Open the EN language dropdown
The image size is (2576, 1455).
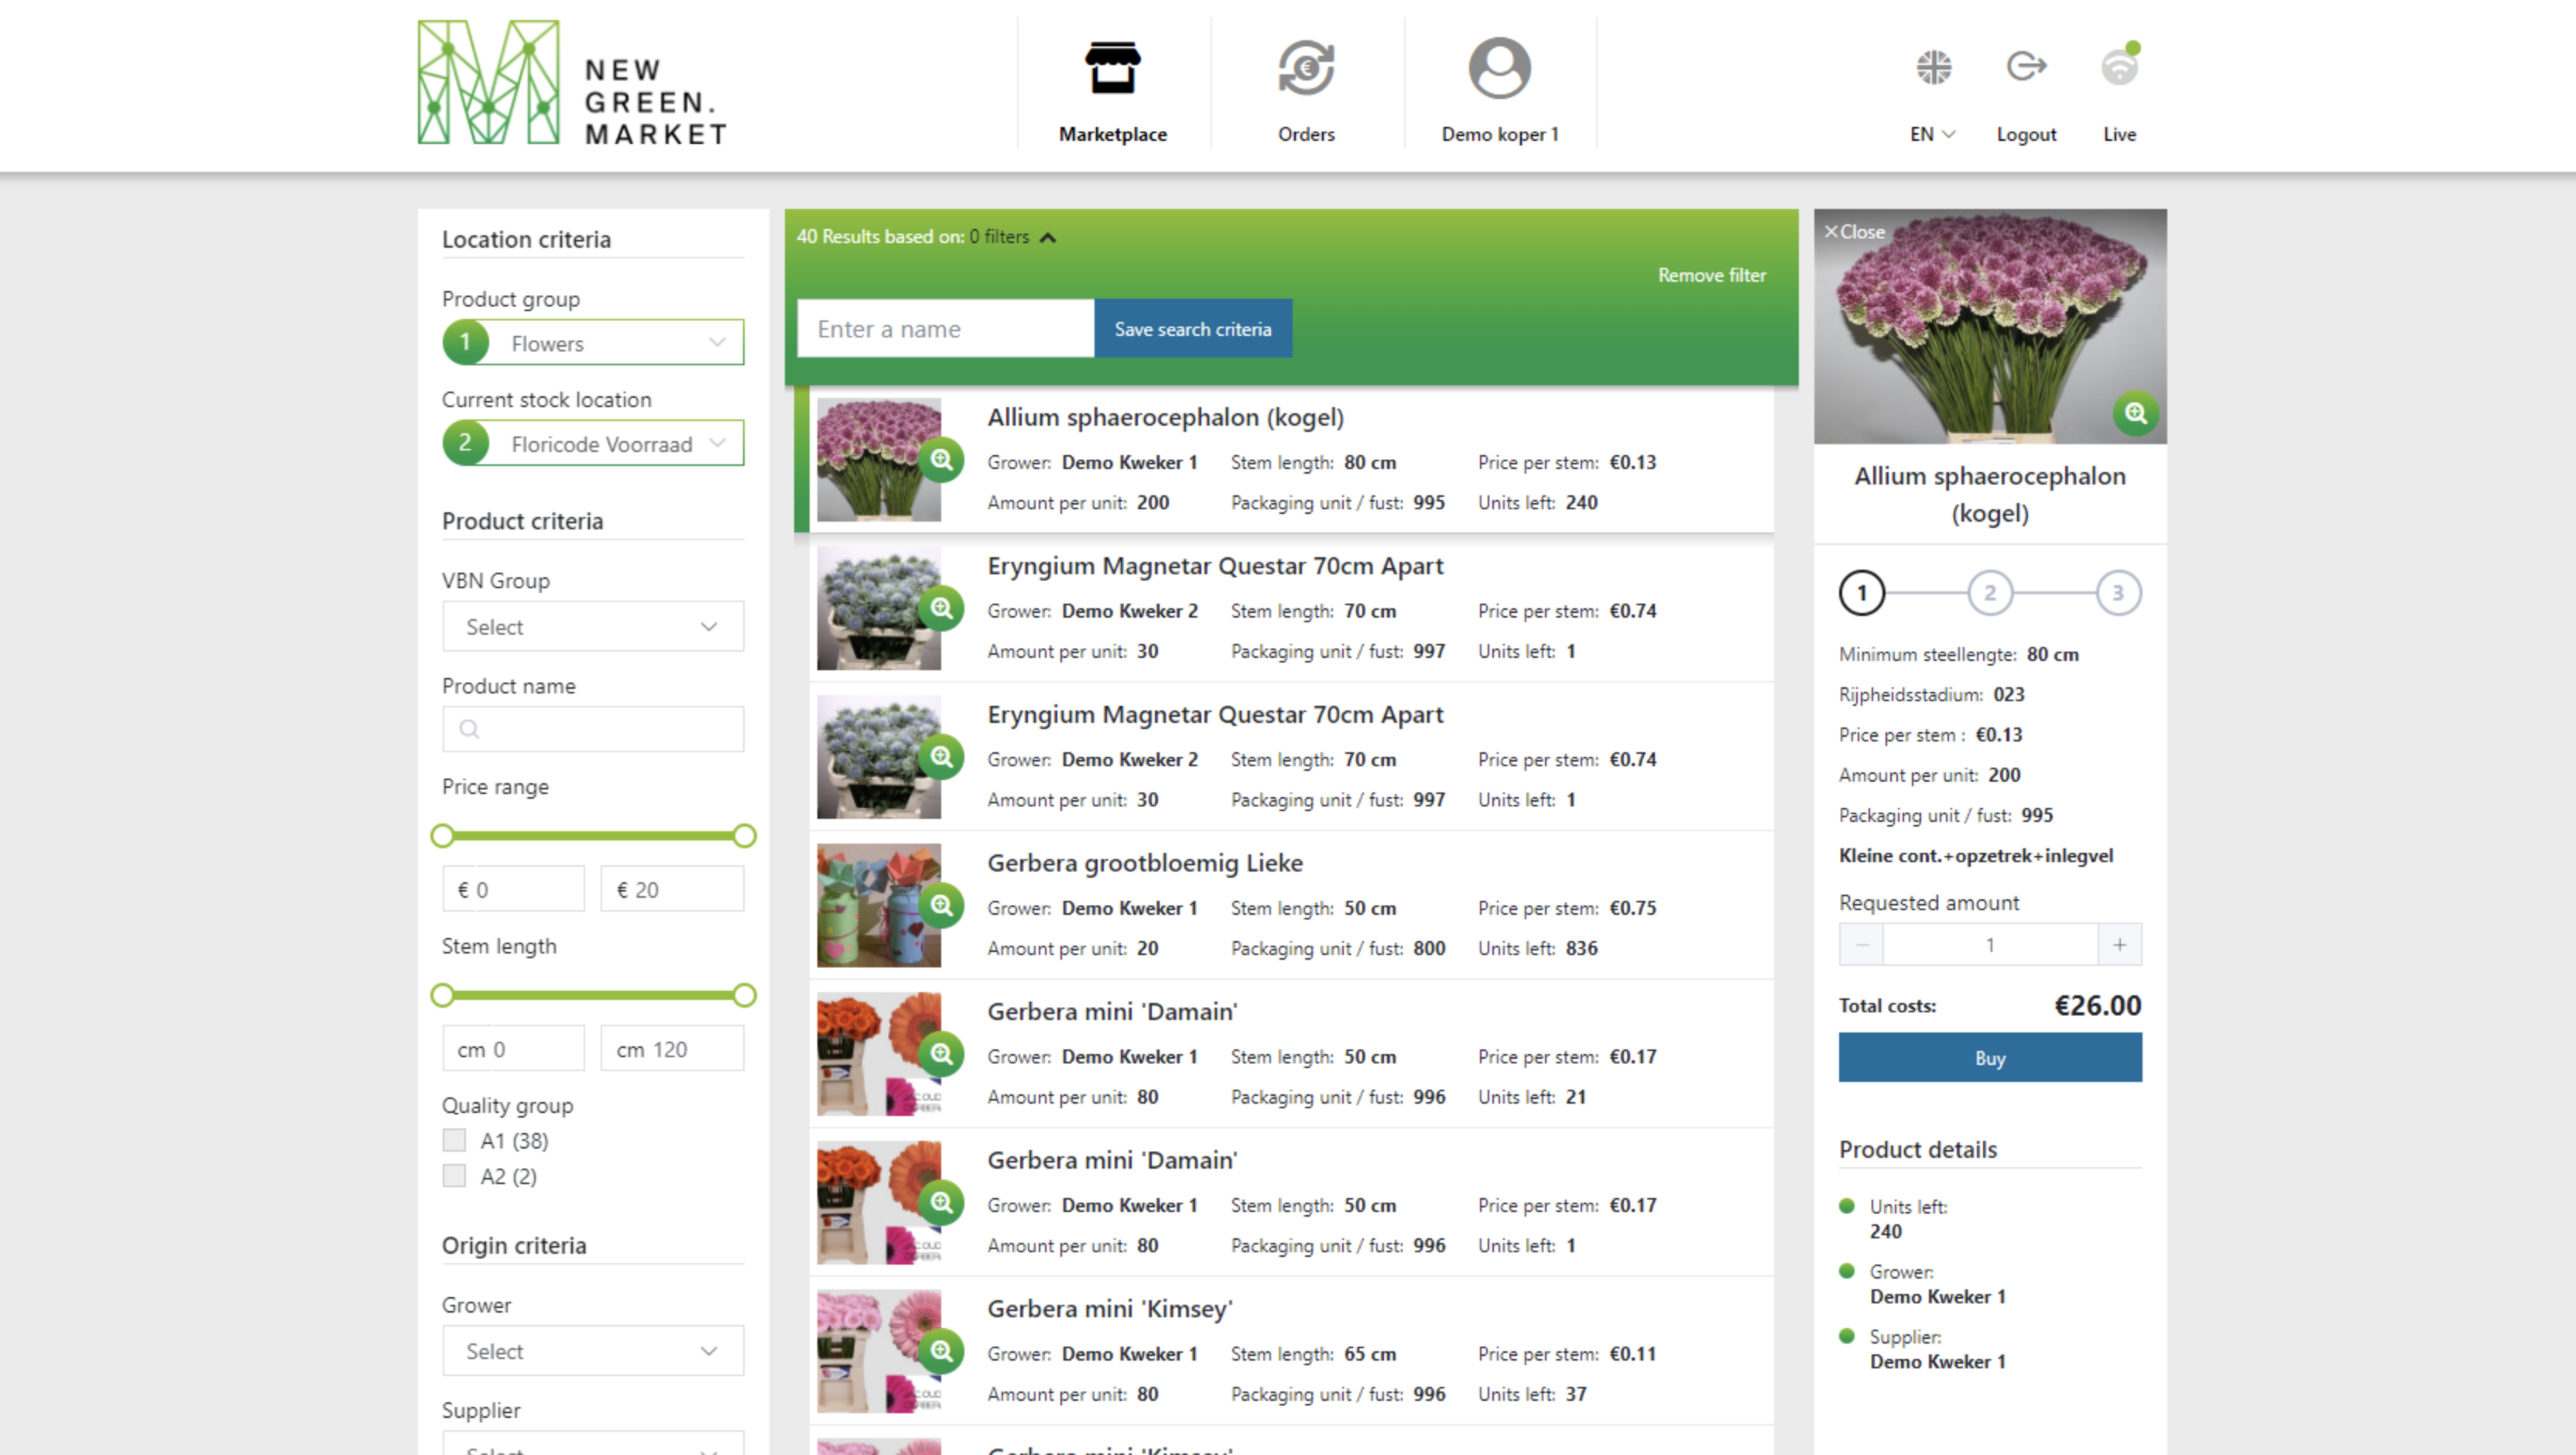click(1932, 134)
